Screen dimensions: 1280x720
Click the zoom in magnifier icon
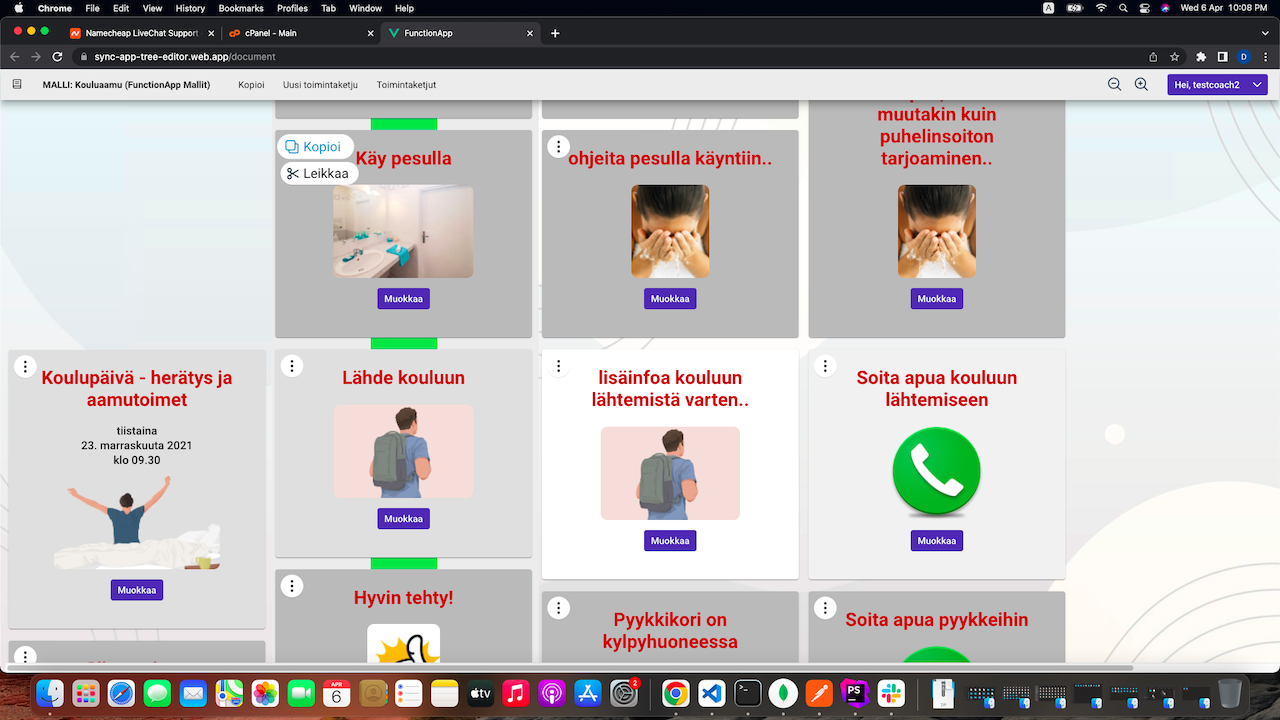(x=1141, y=85)
